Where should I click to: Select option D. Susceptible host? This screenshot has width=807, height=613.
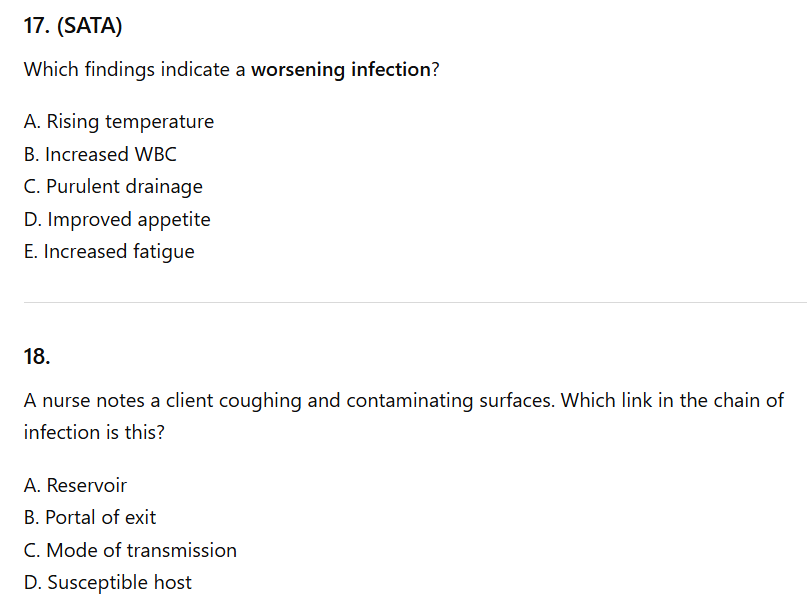[108, 583]
